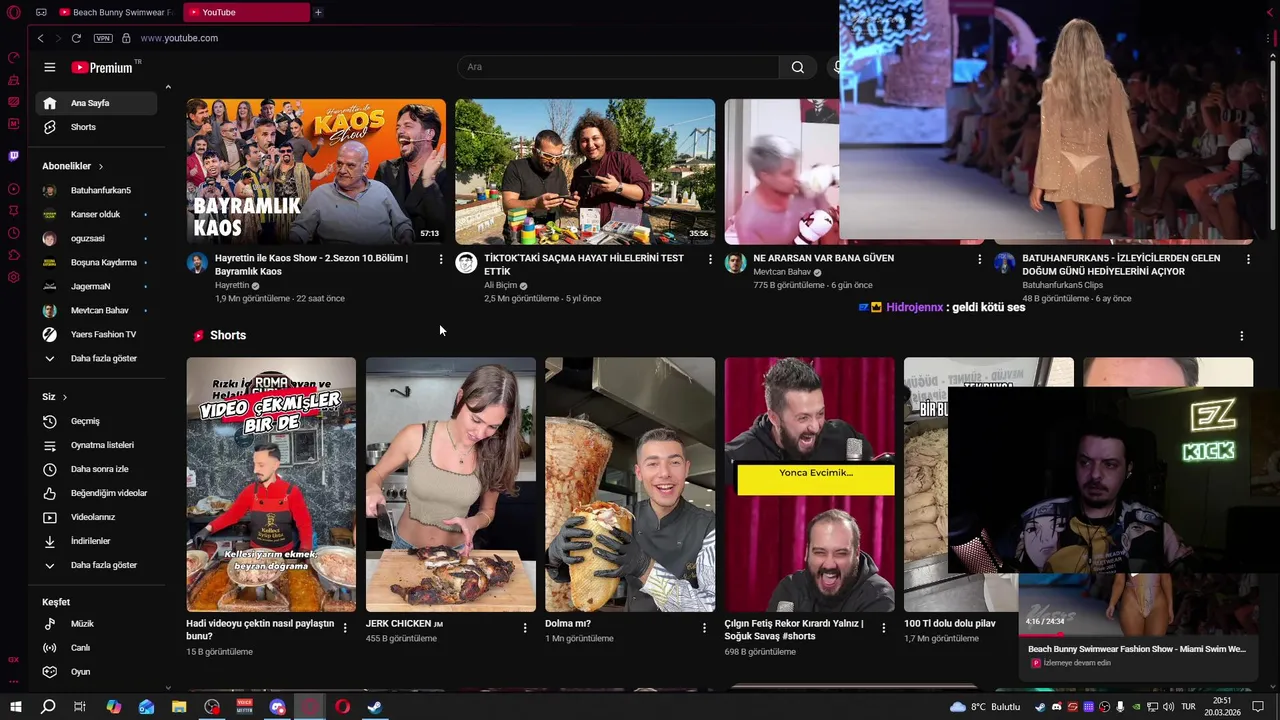Open oguzsasi subscription channel
The image size is (1280, 720).
coord(96,238)
